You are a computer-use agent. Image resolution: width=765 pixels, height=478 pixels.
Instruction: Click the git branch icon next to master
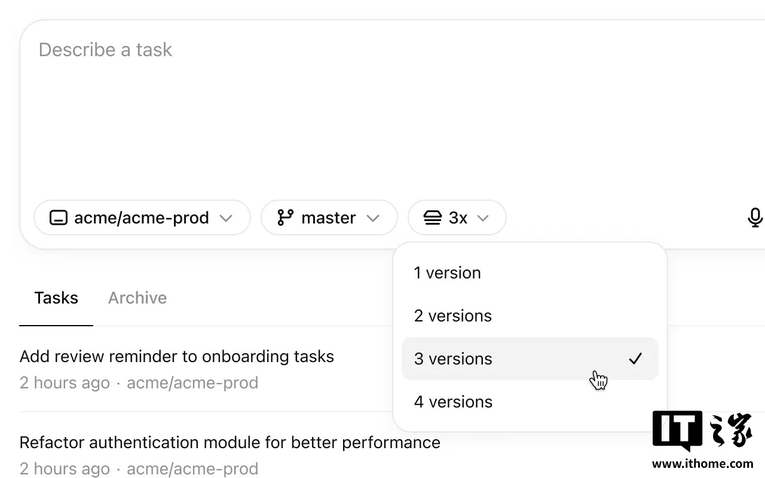pyautogui.click(x=285, y=218)
